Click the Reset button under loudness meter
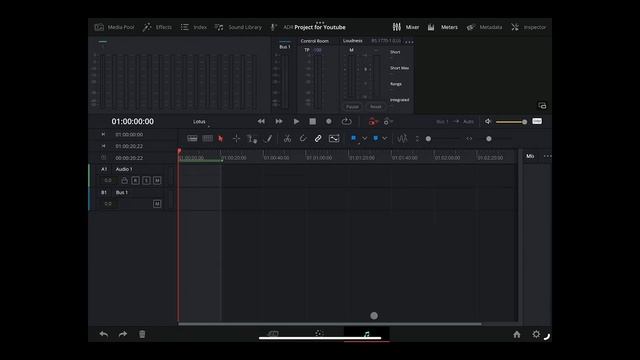This screenshot has width=640, height=360. [376, 107]
